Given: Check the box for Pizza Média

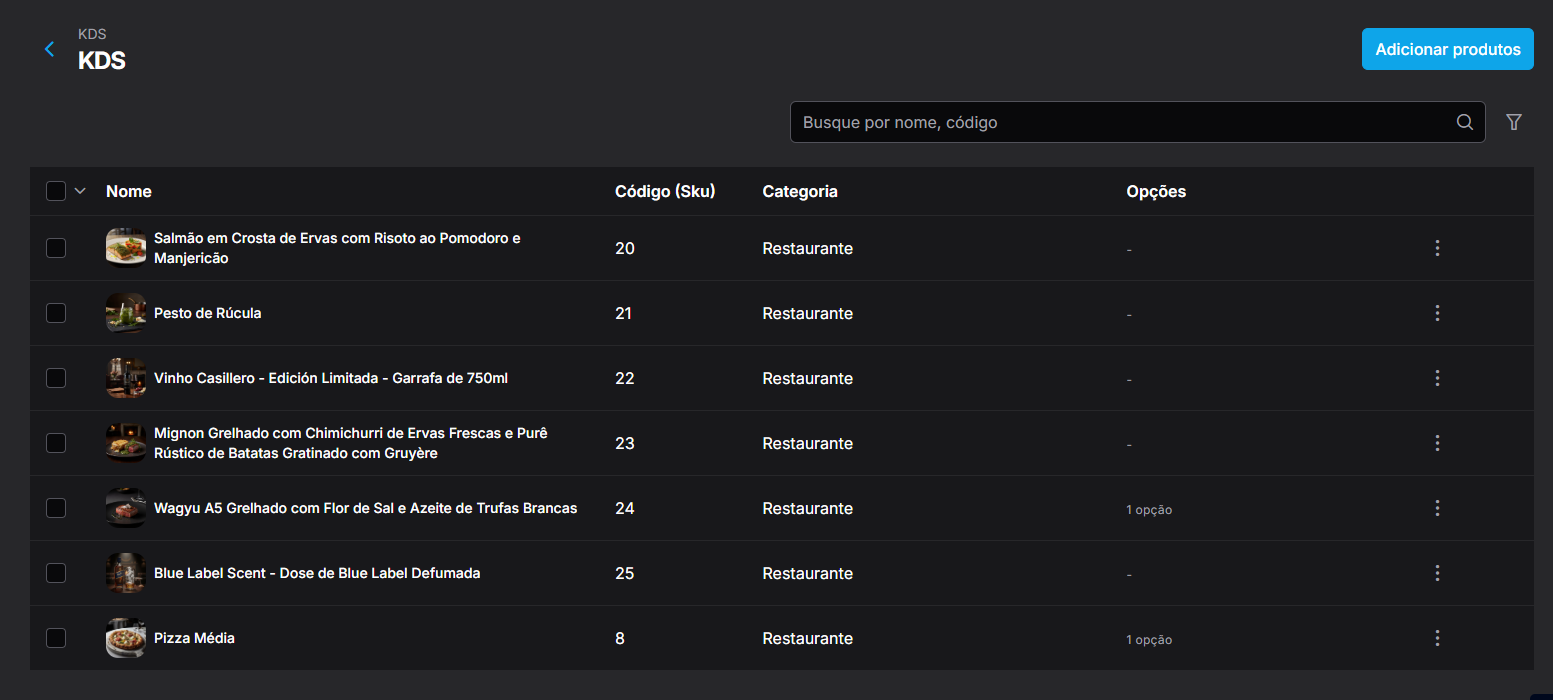Looking at the screenshot, I should pos(56,638).
